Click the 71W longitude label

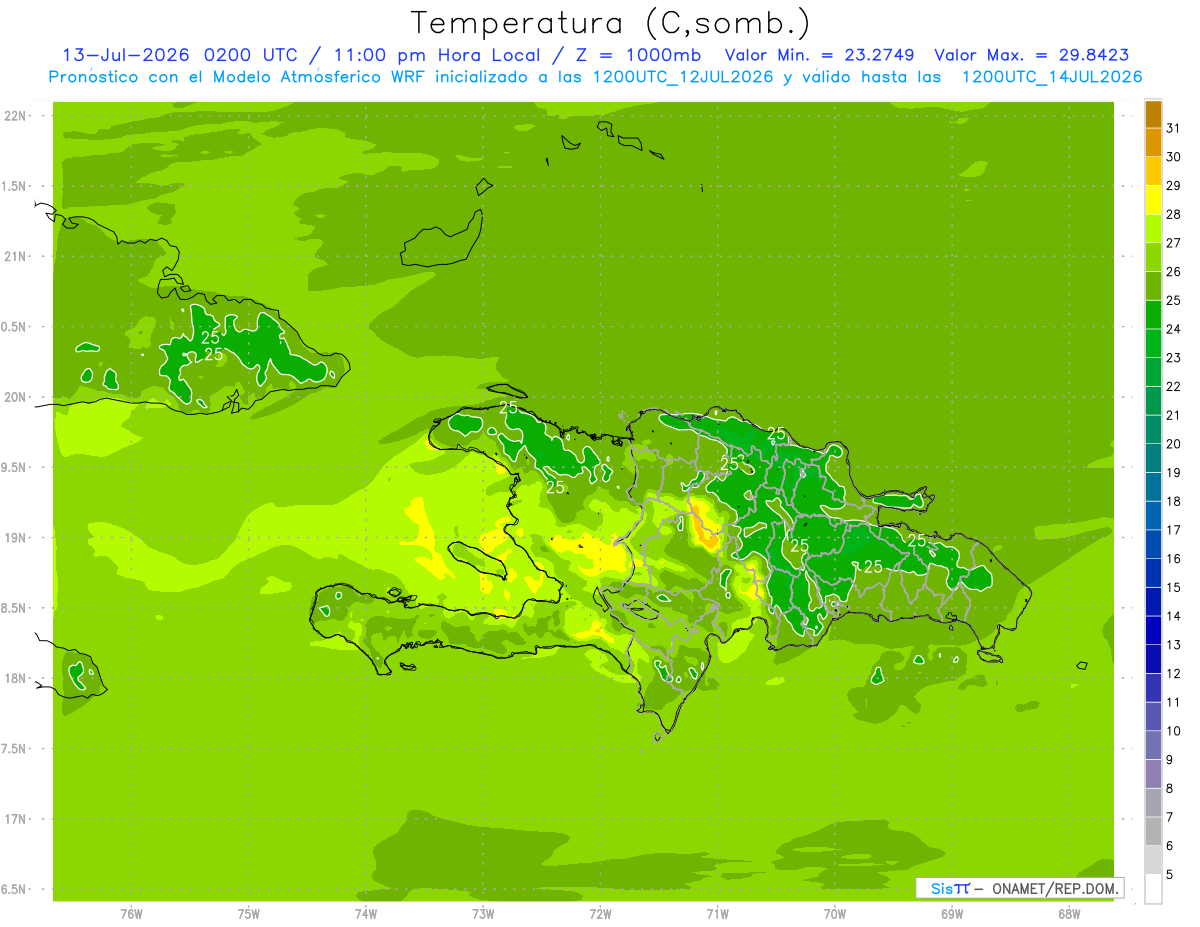[x=717, y=914]
